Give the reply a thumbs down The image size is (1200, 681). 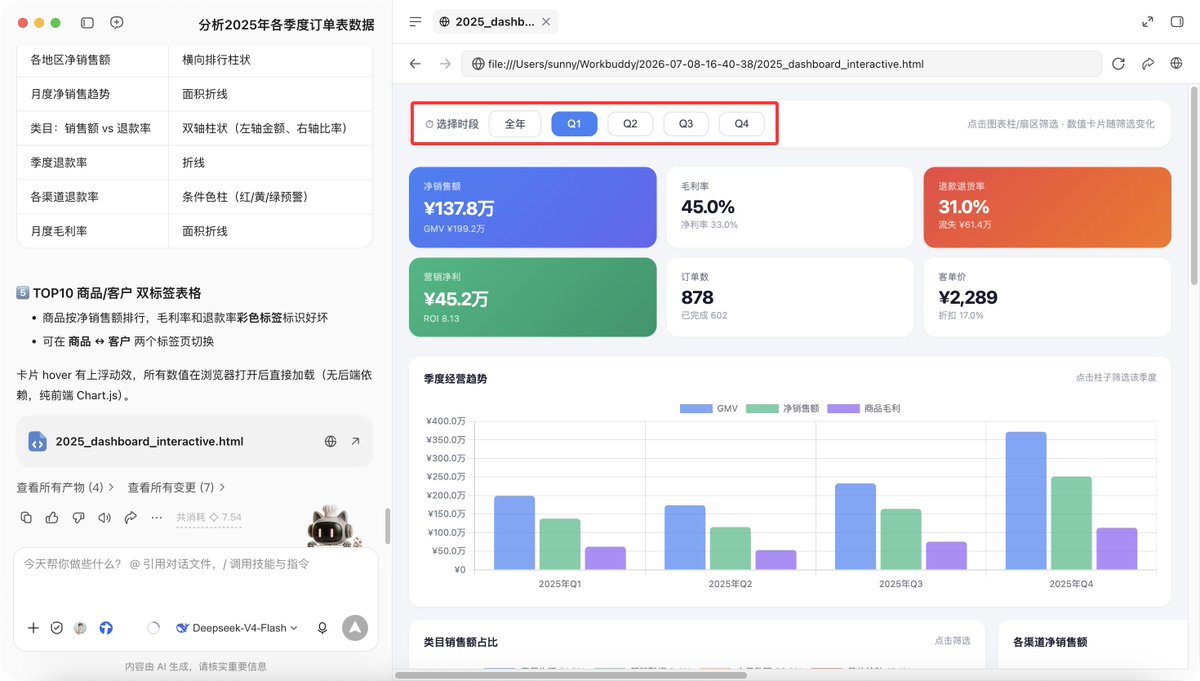pos(78,517)
